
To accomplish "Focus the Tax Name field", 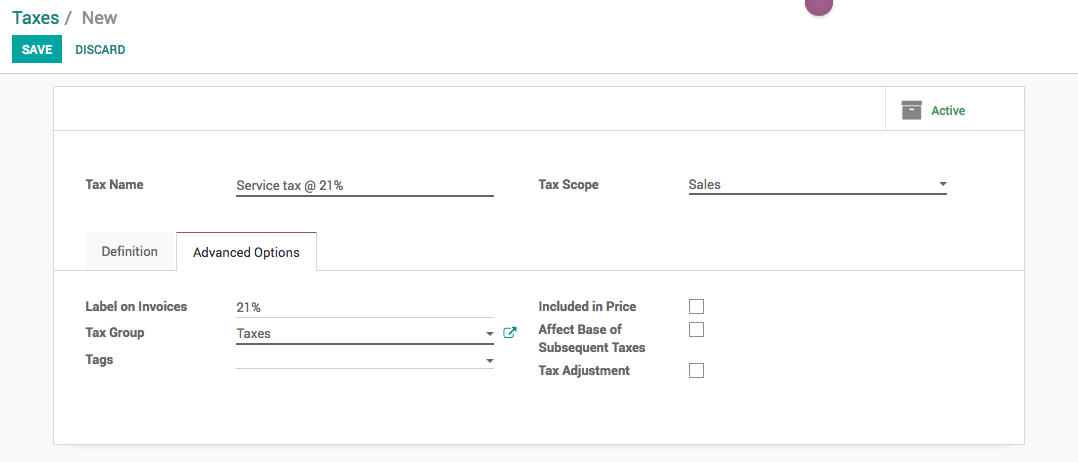I will click(364, 185).
